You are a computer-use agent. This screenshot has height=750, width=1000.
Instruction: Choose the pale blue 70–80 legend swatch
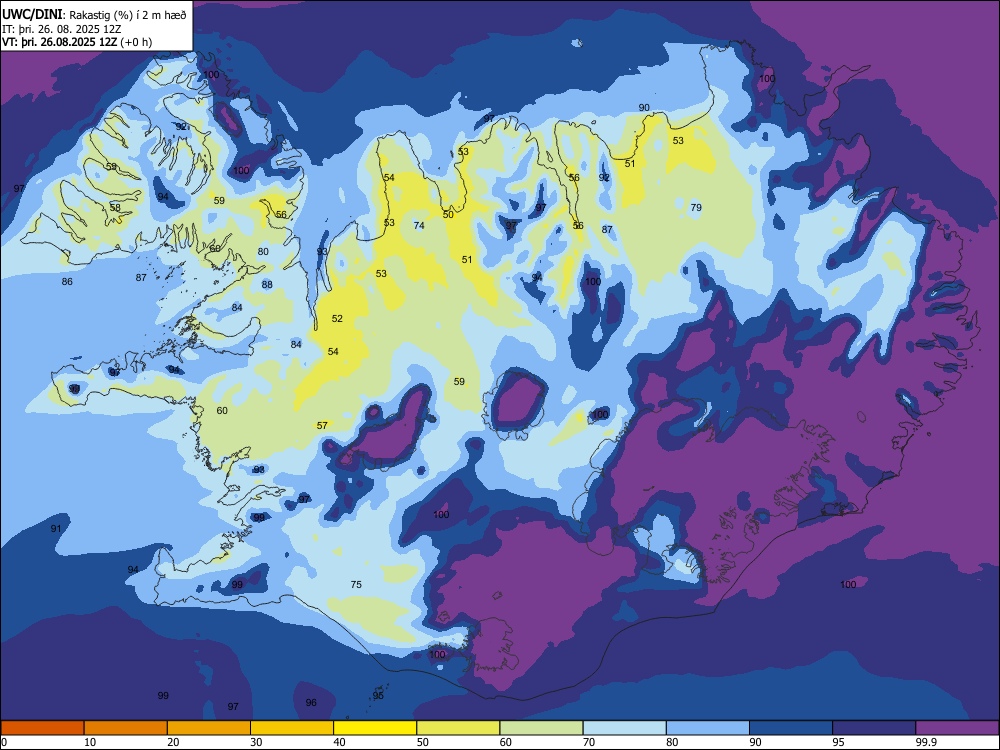pyautogui.click(x=624, y=728)
